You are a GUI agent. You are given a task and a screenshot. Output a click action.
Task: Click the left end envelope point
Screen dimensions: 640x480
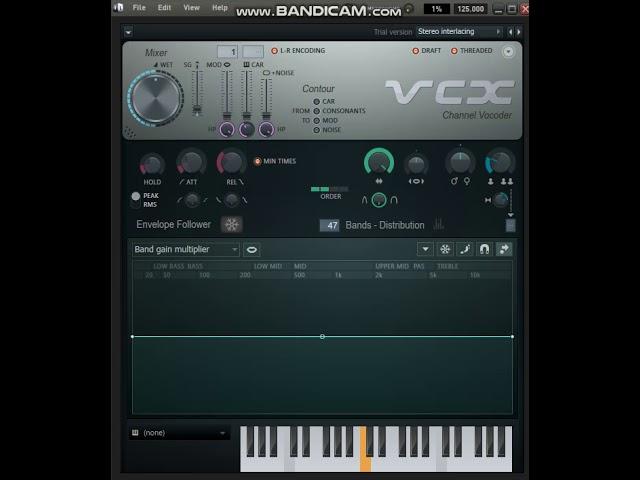coord(132,336)
